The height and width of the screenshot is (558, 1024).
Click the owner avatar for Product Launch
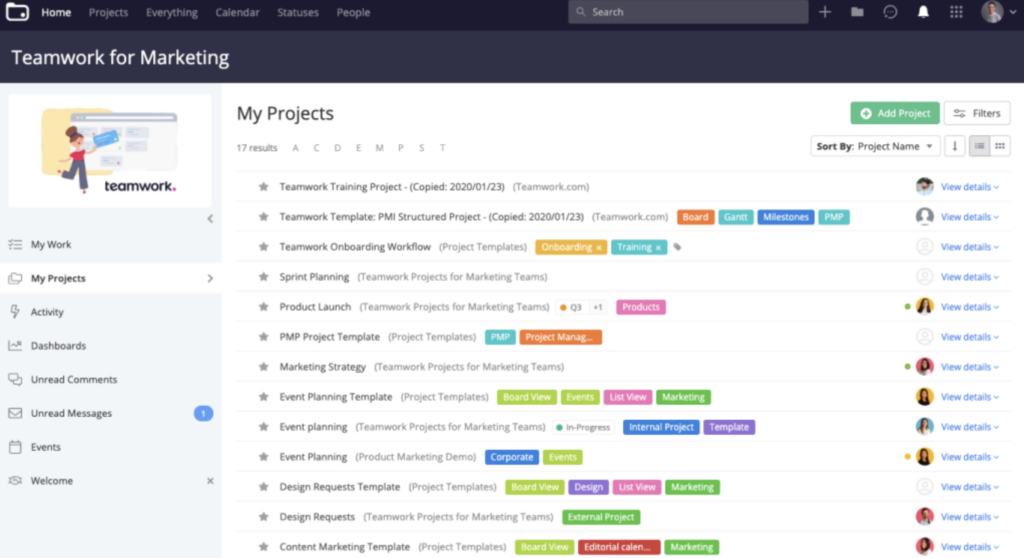click(x=924, y=306)
